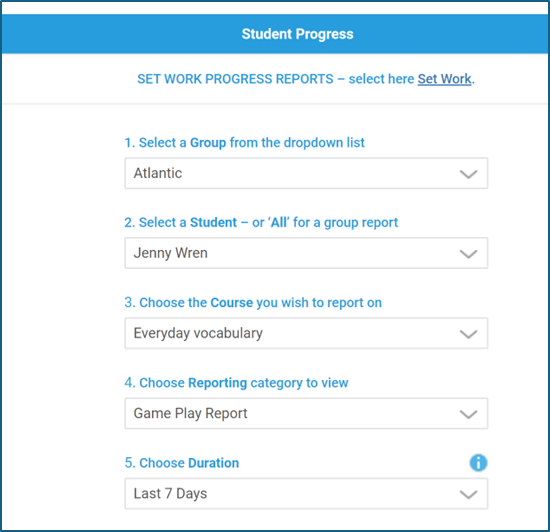Screen dimensions: 550x532
Task: Click the '1. Select a Group' label
Action: pos(244,143)
